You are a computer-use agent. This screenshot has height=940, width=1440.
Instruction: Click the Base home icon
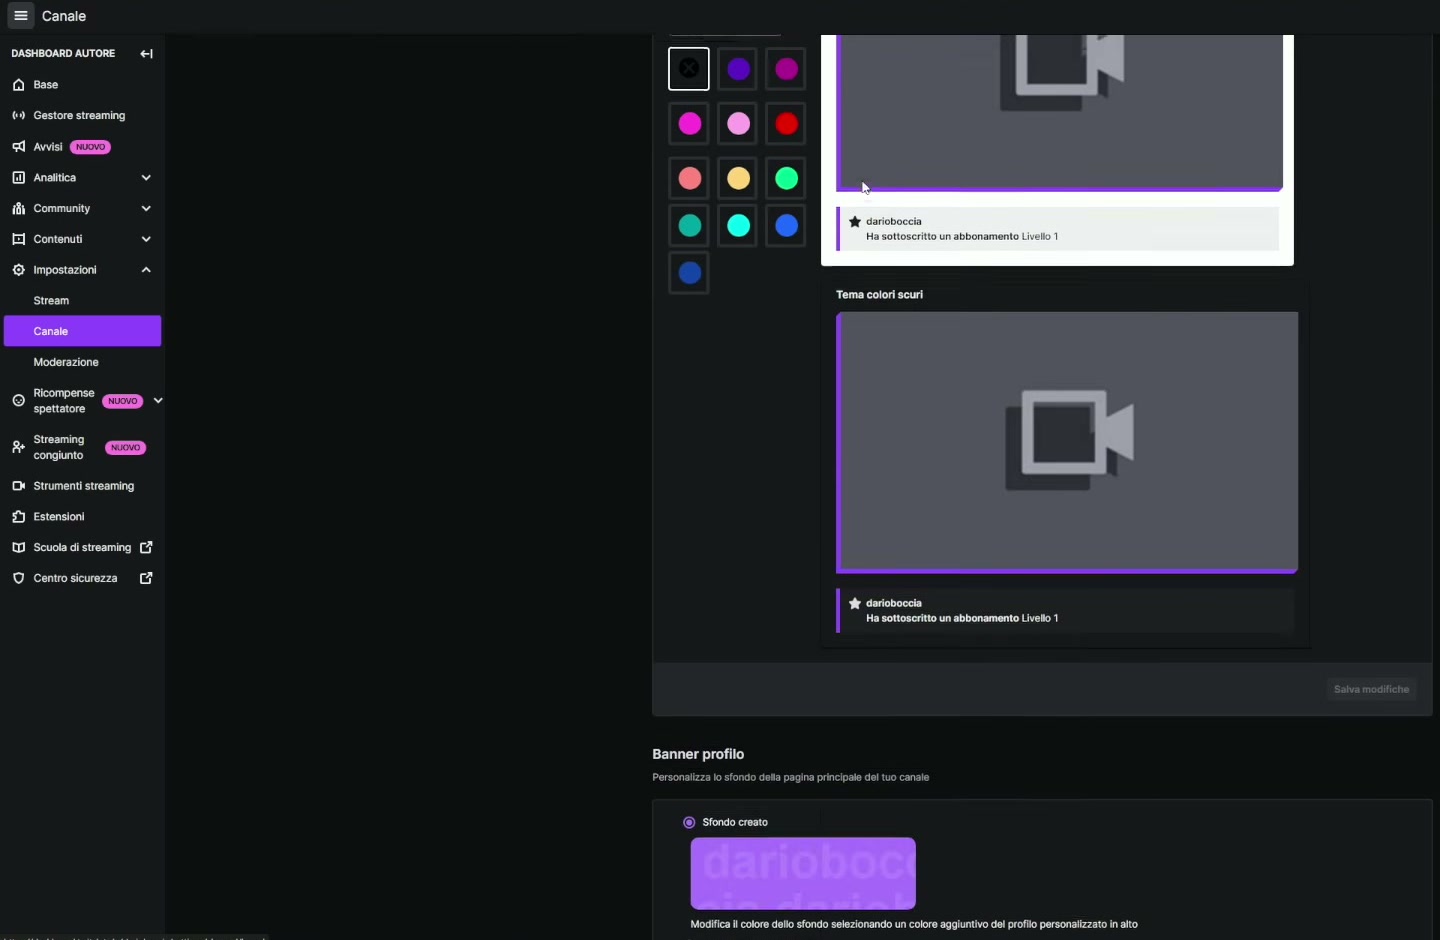click(18, 85)
